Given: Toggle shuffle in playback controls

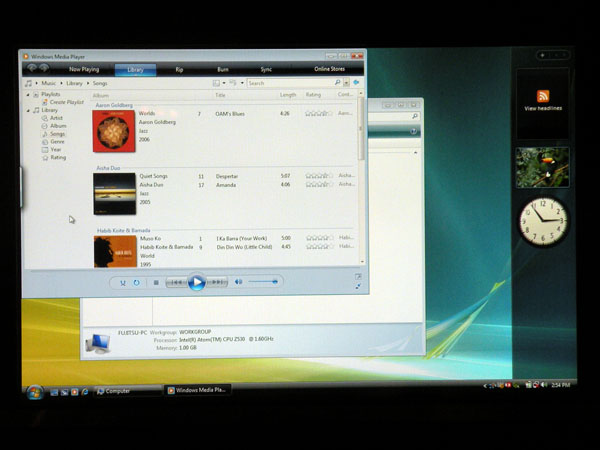Looking at the screenshot, I should tap(123, 283).
